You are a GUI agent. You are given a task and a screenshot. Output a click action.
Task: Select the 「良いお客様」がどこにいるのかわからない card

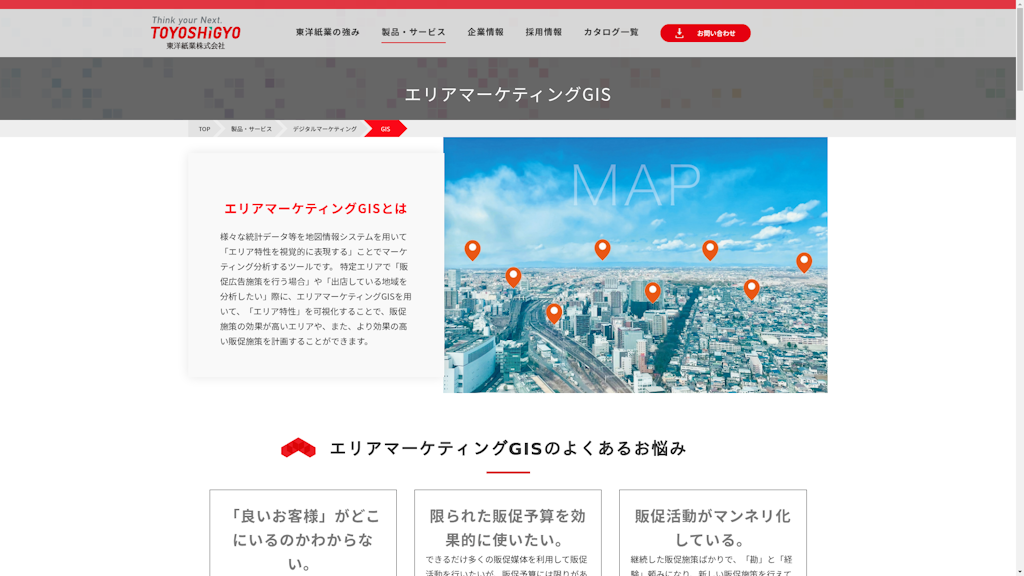click(x=303, y=532)
